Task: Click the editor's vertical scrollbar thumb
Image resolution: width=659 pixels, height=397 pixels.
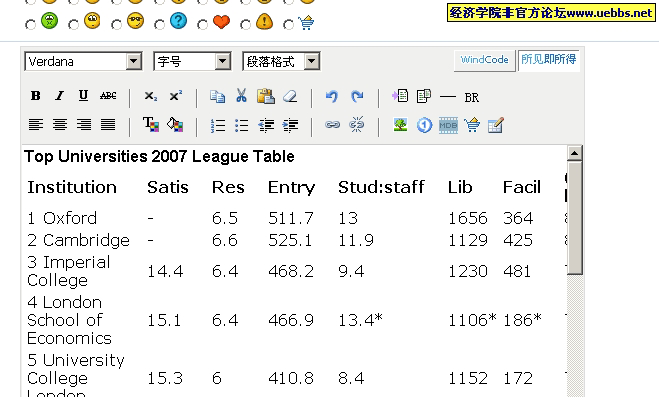Action: point(575,218)
